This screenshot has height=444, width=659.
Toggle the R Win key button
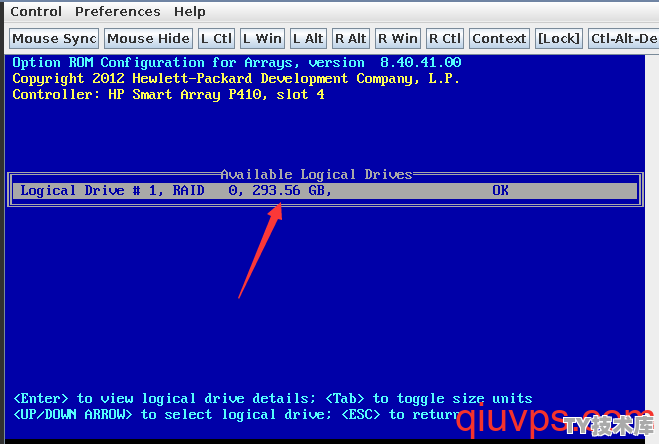point(398,39)
